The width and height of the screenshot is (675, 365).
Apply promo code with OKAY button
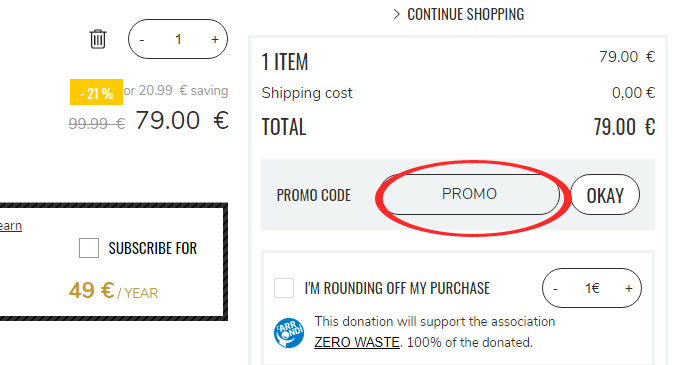(605, 195)
